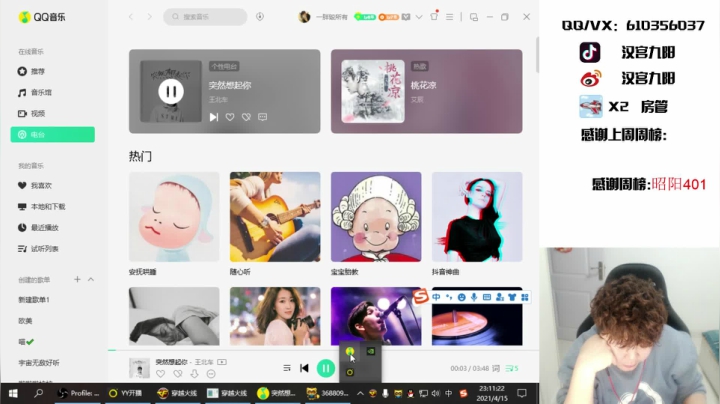Open the message envelope icon in header

coord(406,17)
